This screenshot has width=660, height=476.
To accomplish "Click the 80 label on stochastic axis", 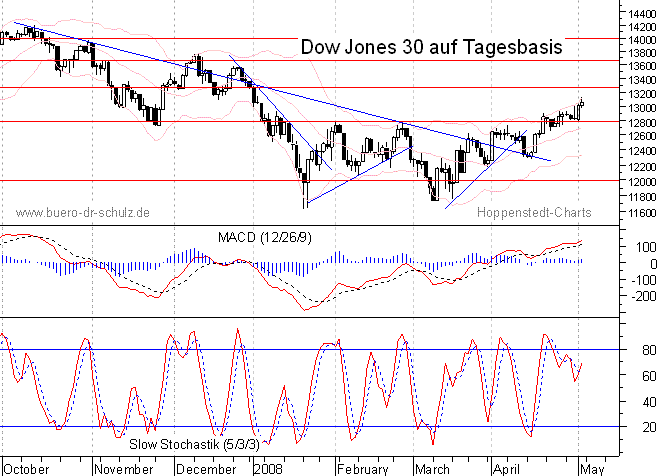I will 649,350.
